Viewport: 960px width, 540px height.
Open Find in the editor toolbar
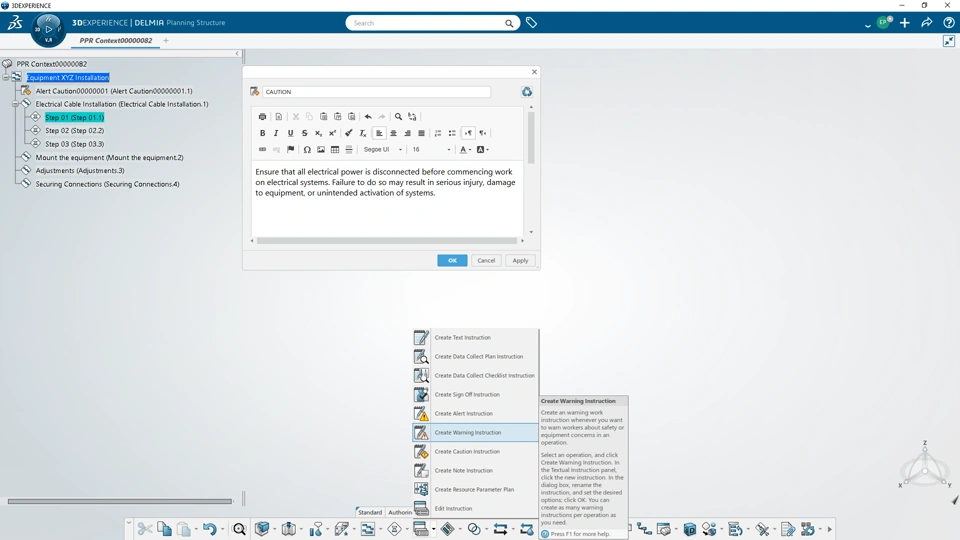click(x=399, y=116)
